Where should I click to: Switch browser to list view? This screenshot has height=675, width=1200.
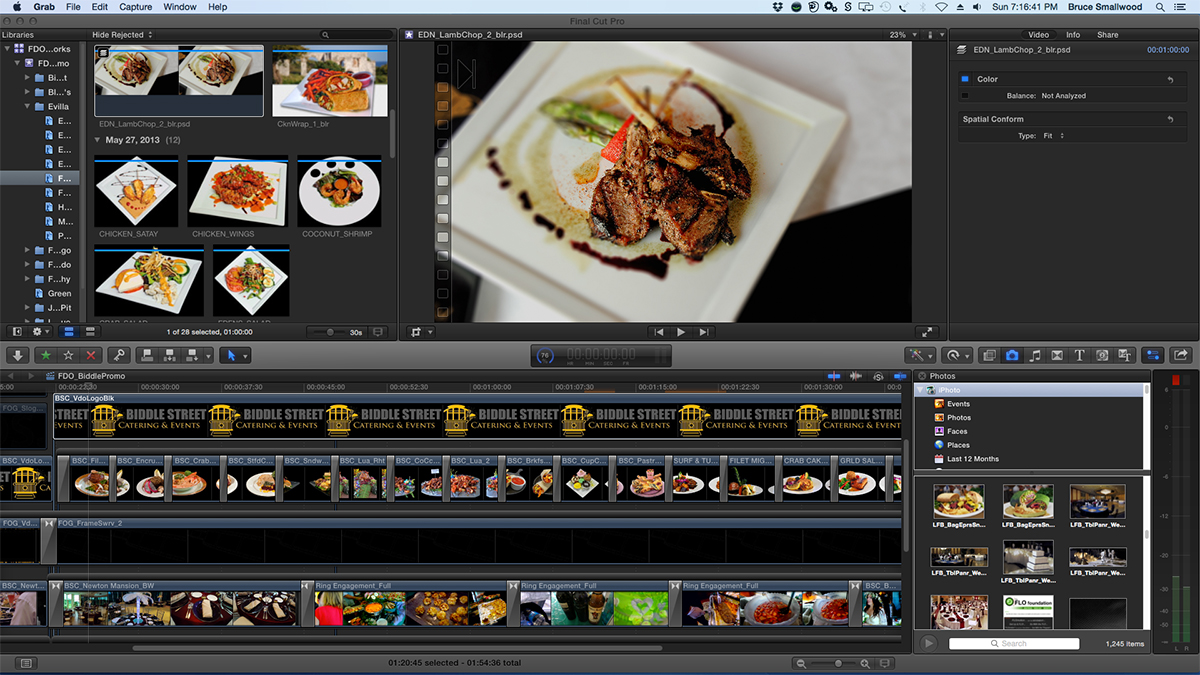89,331
